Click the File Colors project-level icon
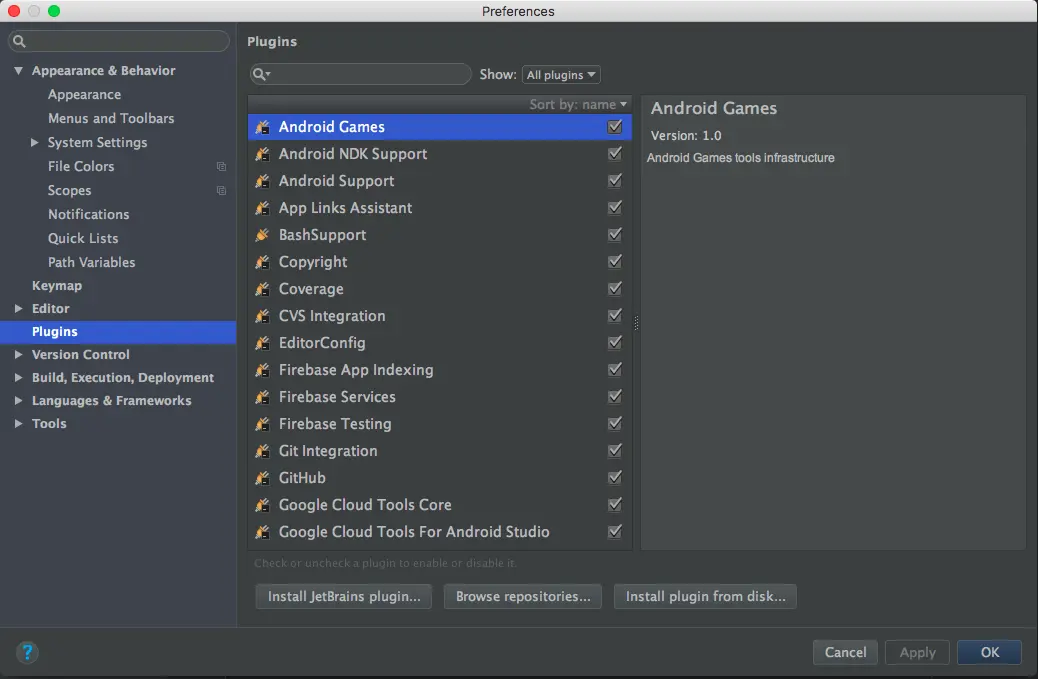 [221, 167]
